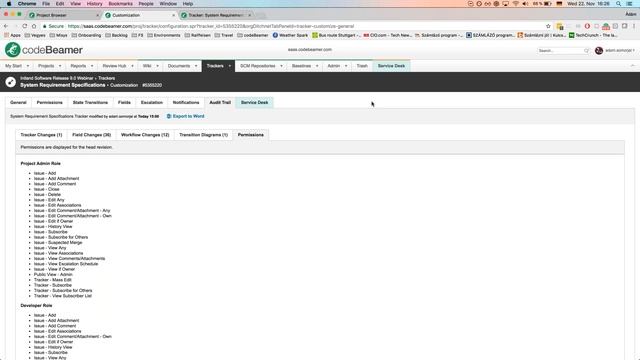Image resolution: width=640 pixels, height=360 pixels.
Task: Click System Requirement Specifications title link
Action: (62, 85)
